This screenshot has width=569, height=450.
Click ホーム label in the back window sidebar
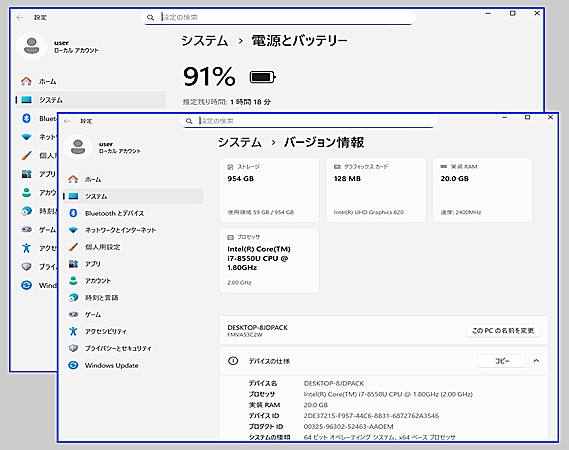pos(48,82)
